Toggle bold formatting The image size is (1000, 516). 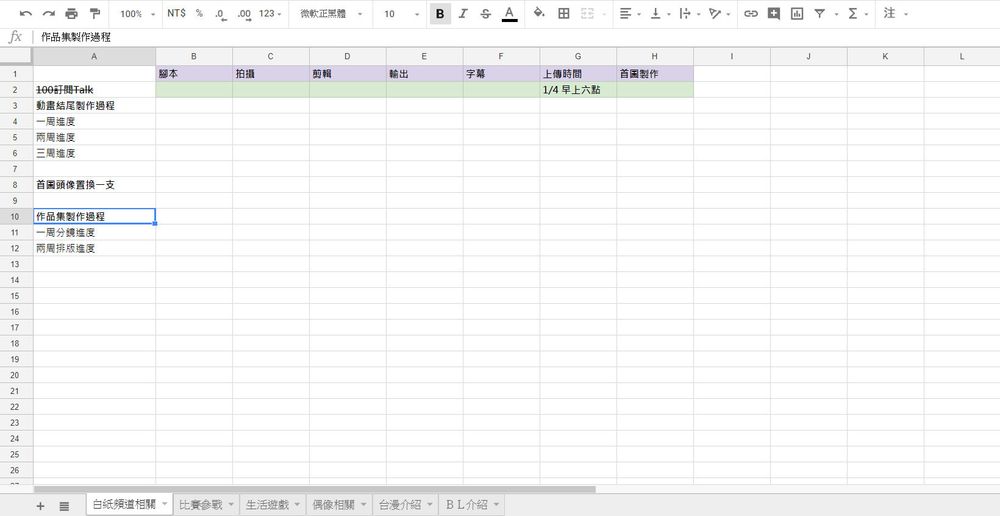[x=440, y=14]
